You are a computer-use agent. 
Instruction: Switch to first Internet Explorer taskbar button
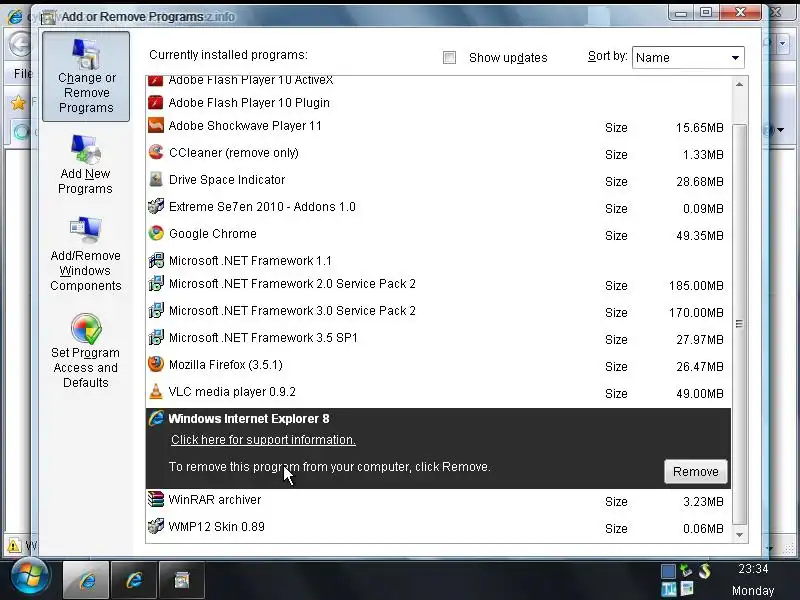[x=86, y=580]
